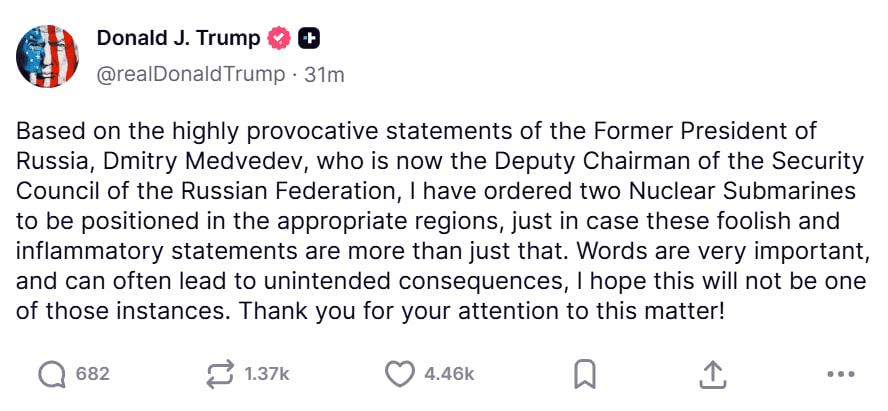Repost this post using the arrows icon
Image resolution: width=888 pixels, height=411 pixels.
click(x=218, y=374)
